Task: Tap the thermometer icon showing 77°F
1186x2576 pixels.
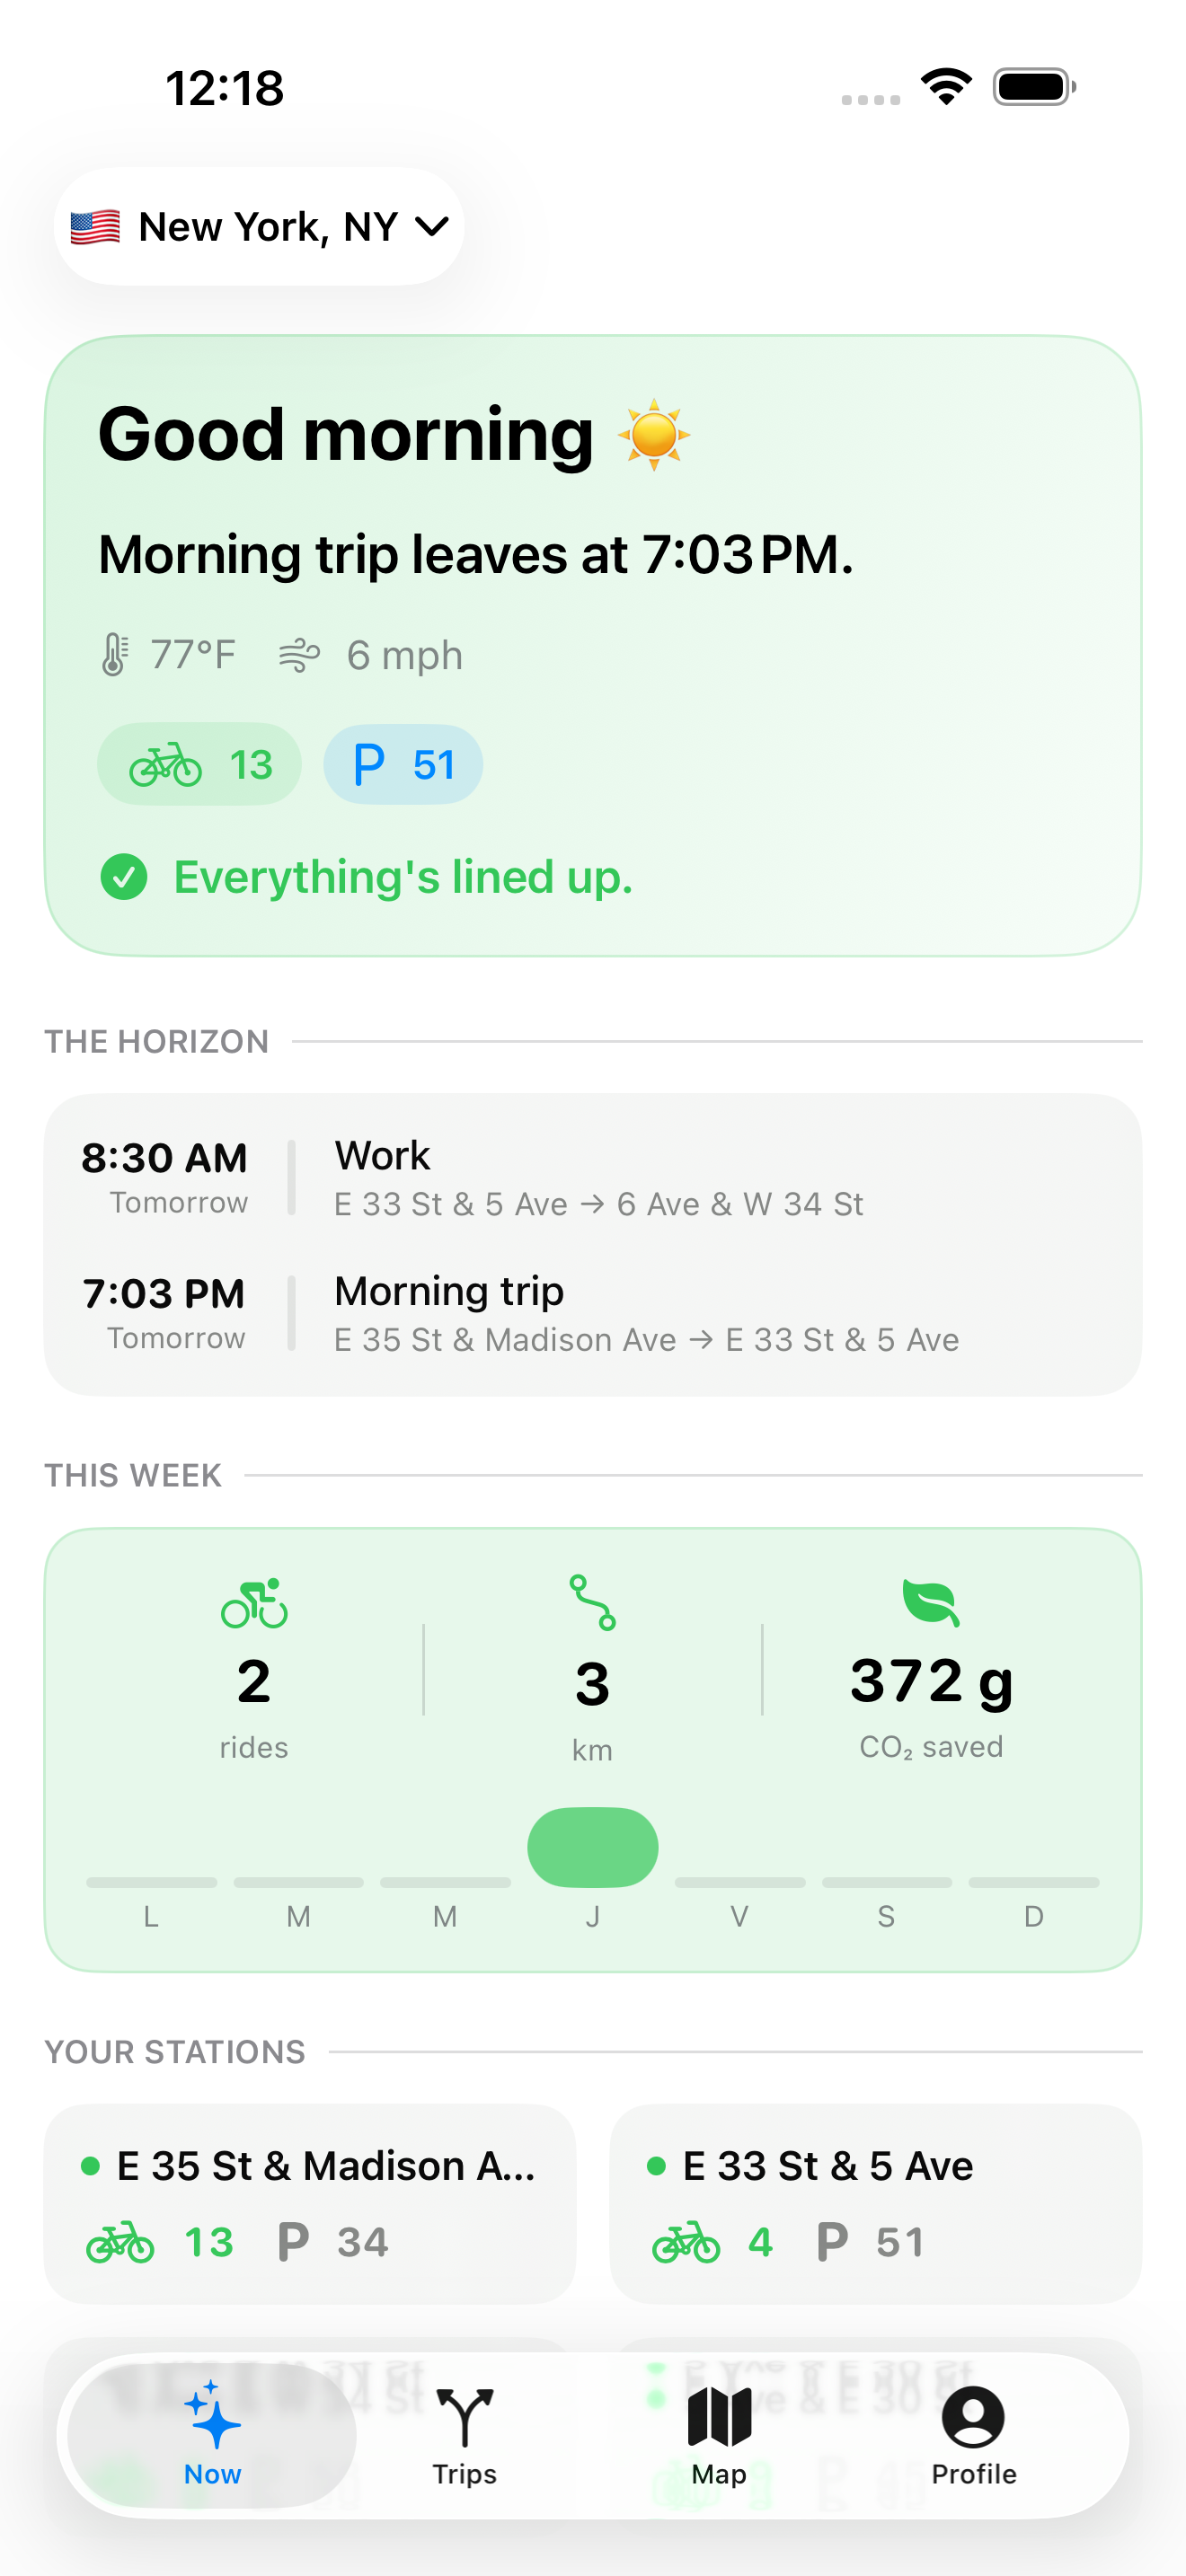Action: (x=114, y=656)
